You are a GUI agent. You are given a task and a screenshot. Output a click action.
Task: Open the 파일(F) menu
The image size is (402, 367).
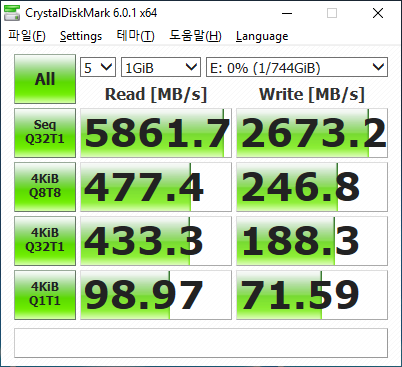click(x=27, y=36)
